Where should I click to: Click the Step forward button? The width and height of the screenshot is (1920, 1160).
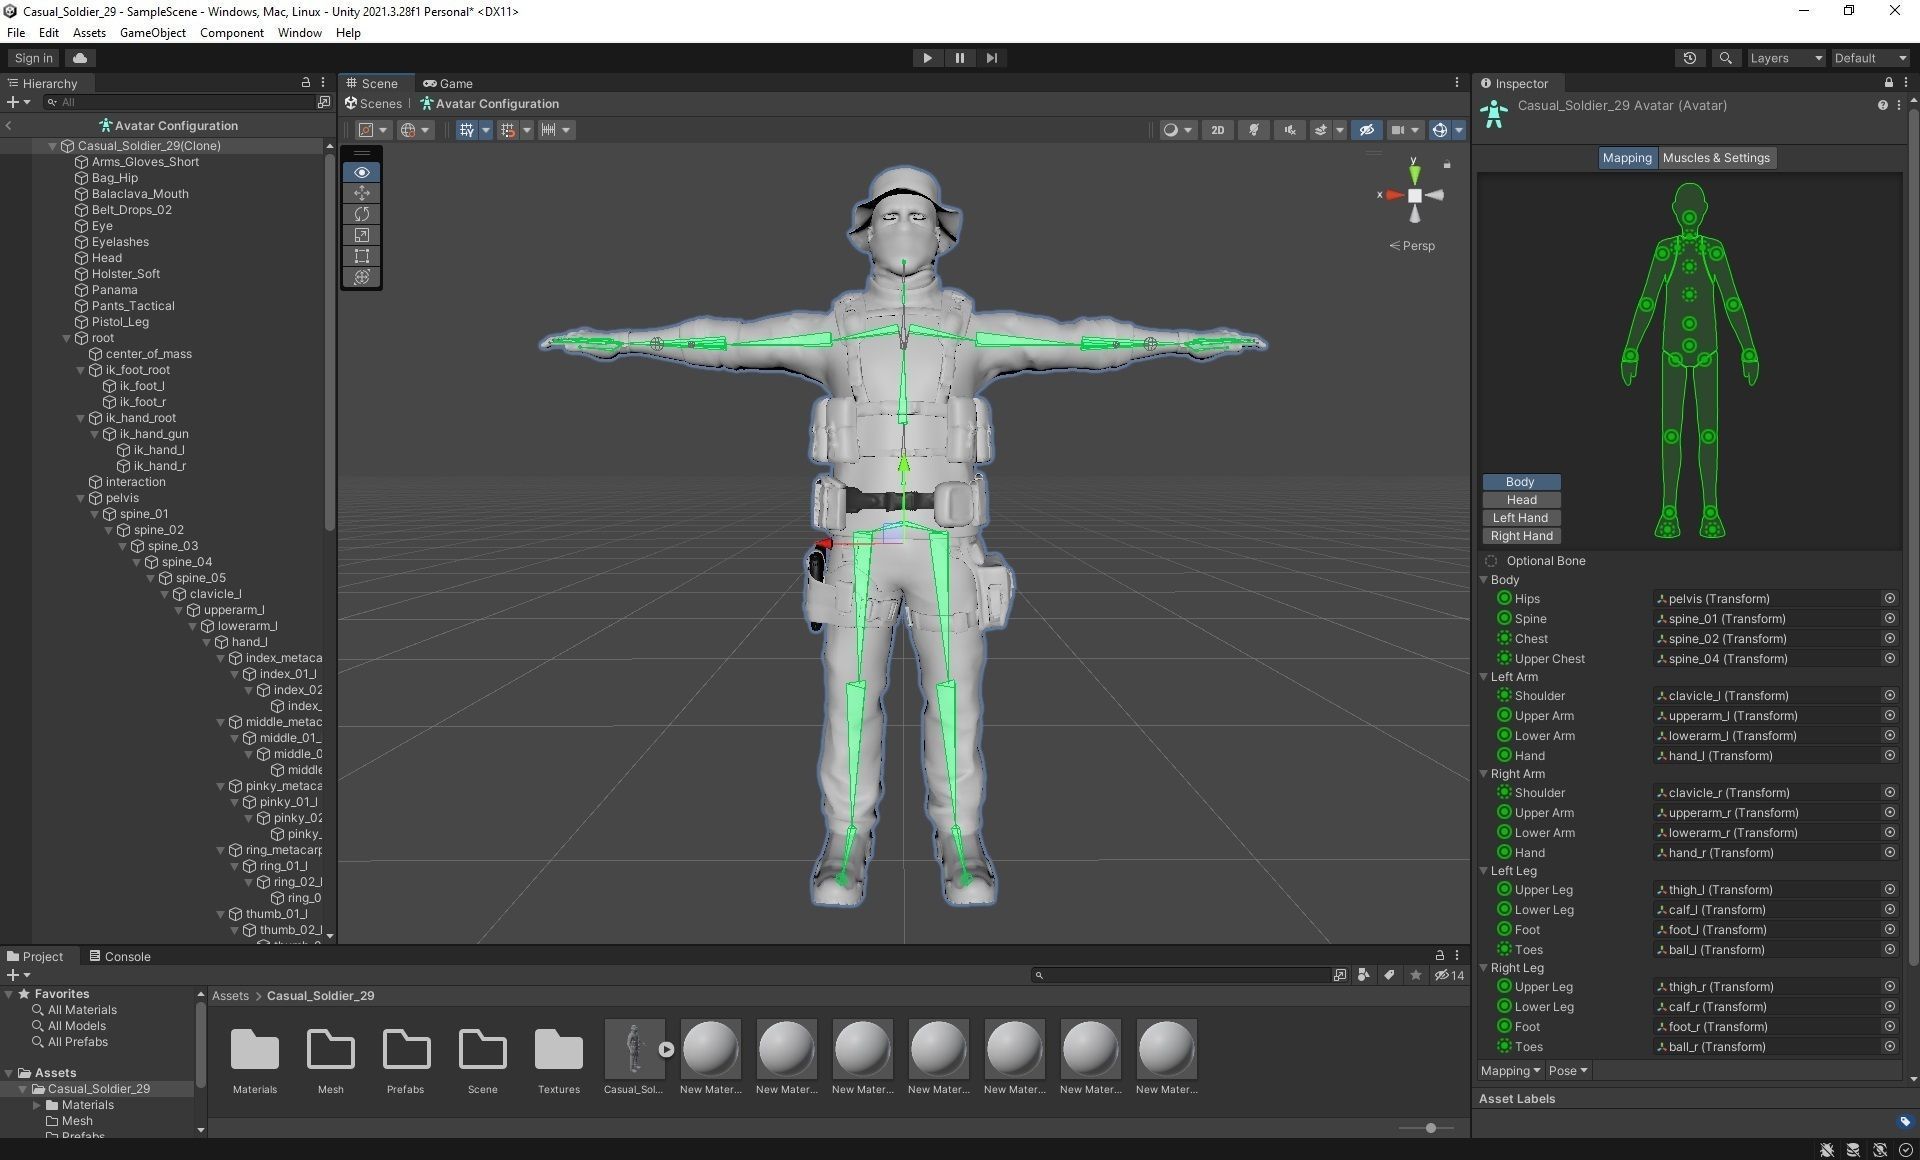click(991, 58)
